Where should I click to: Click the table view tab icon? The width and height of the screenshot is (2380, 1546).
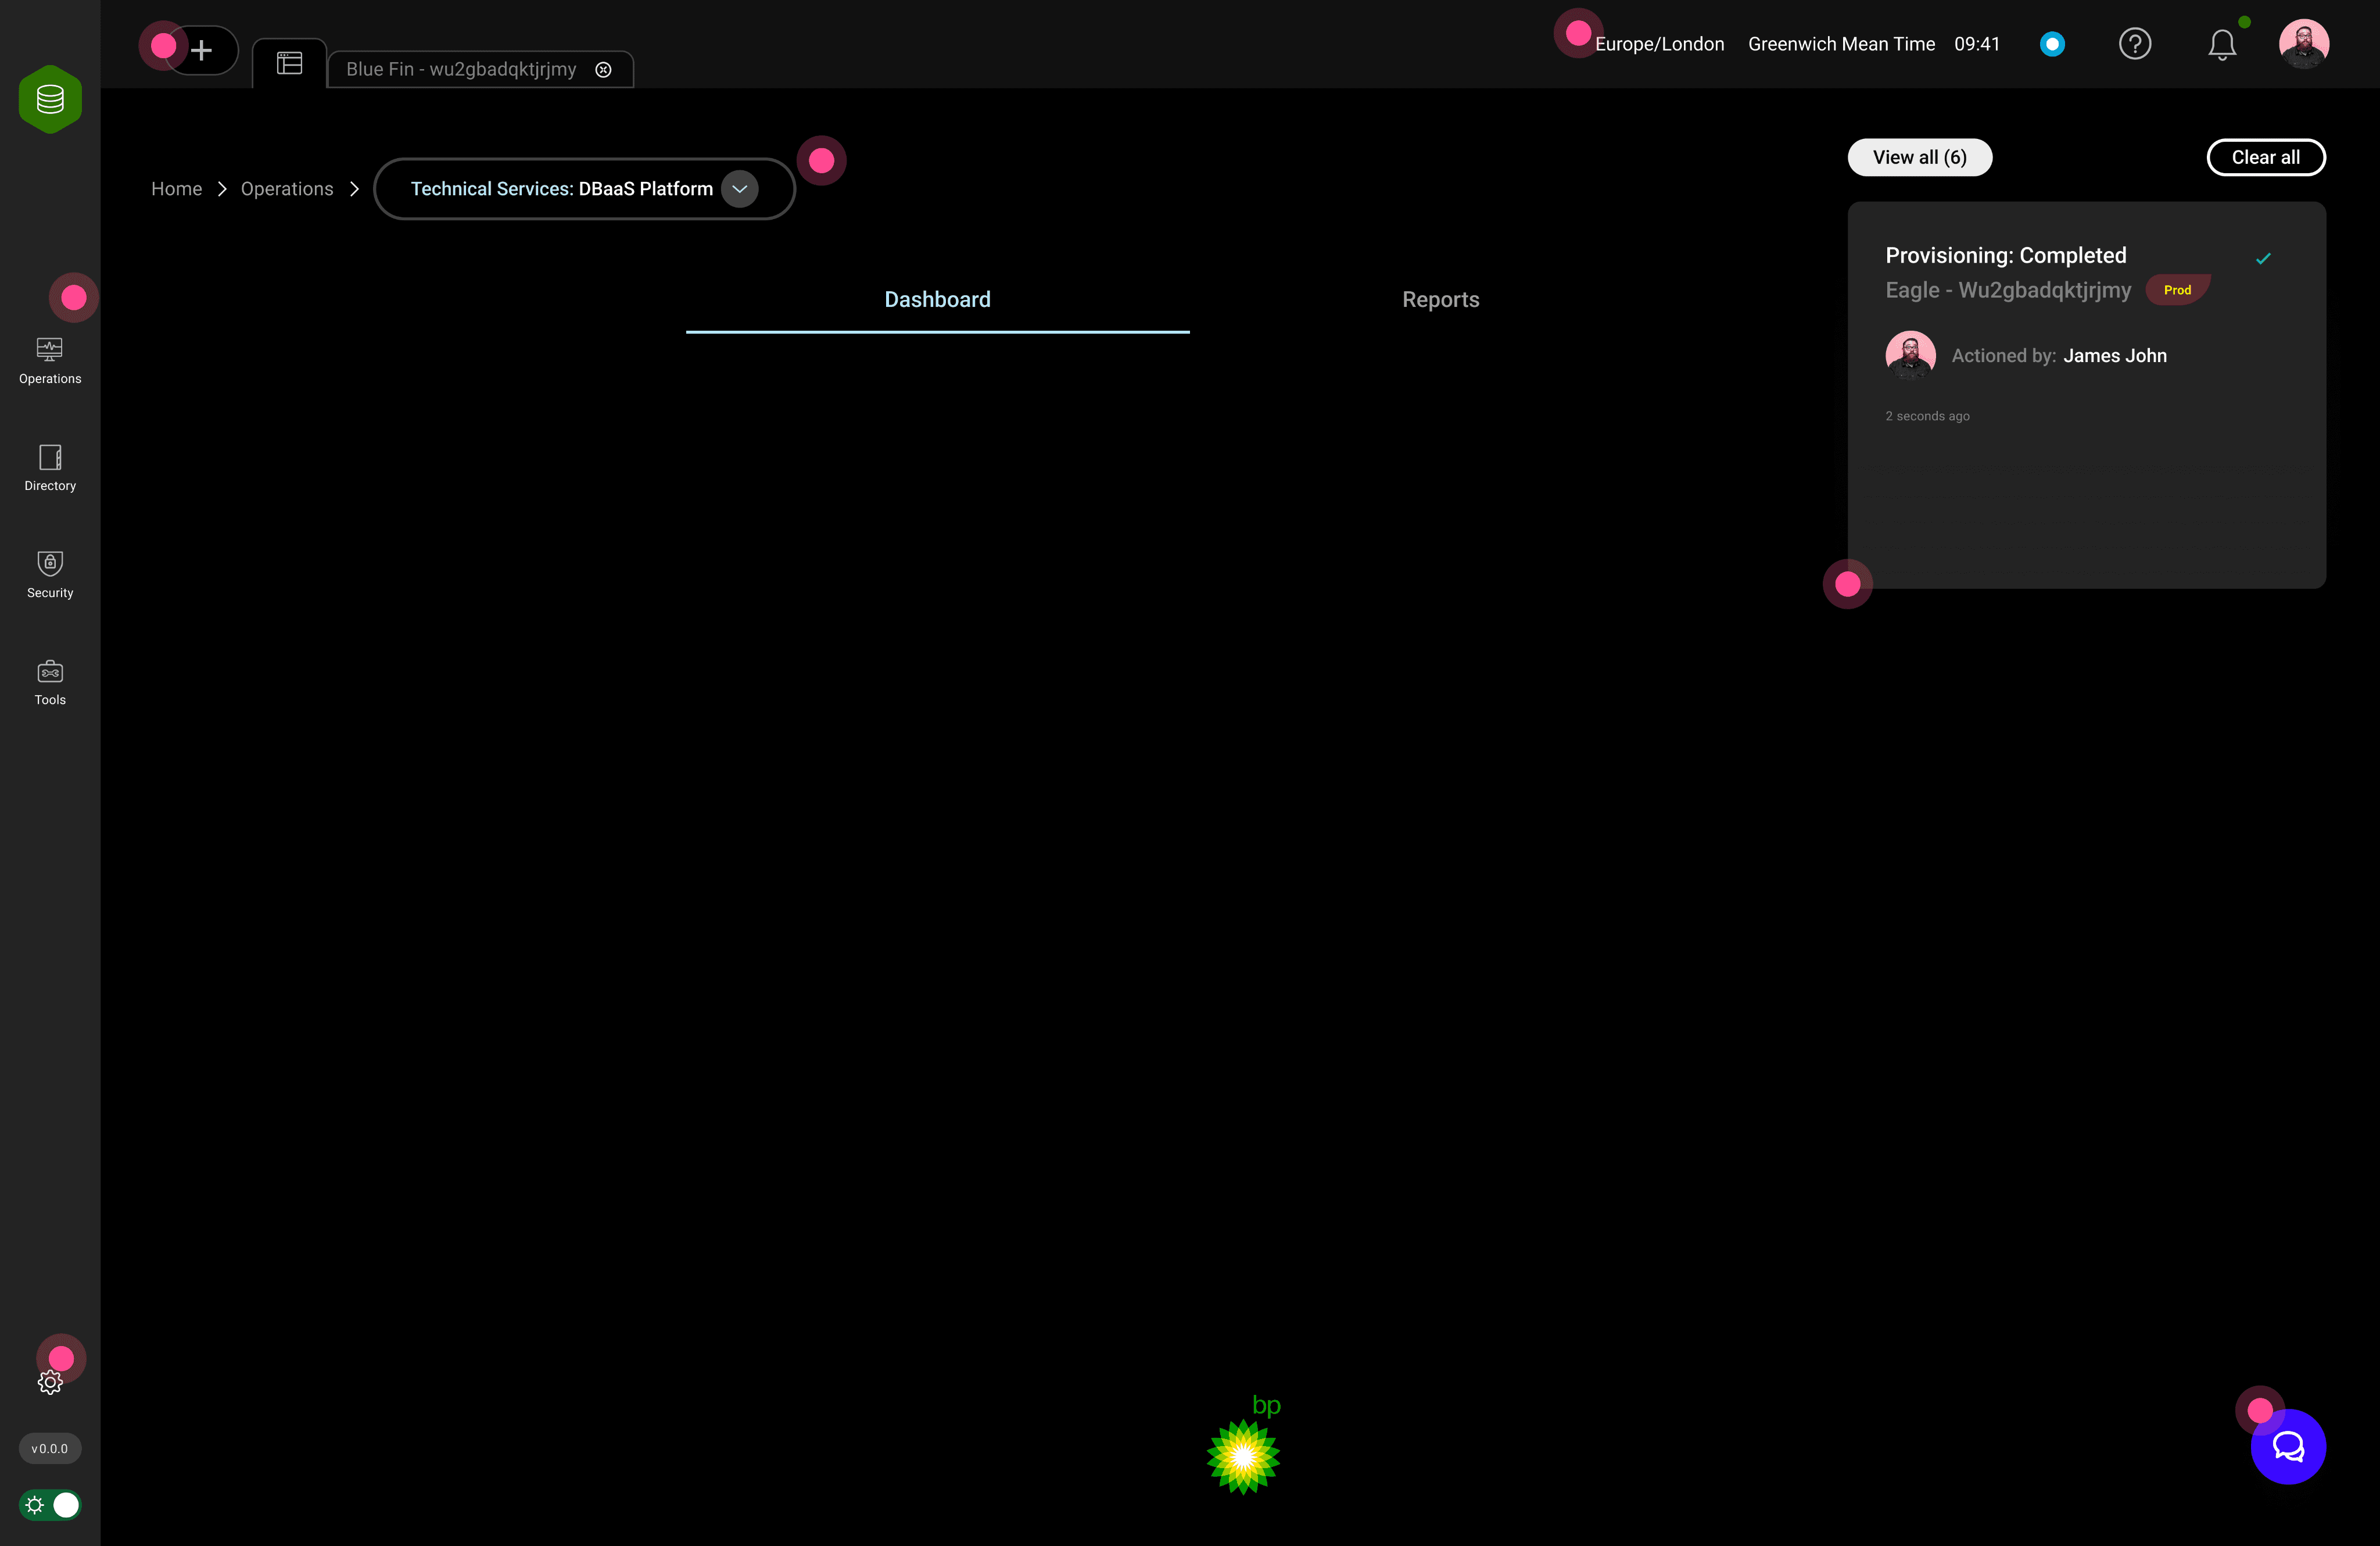coord(289,64)
